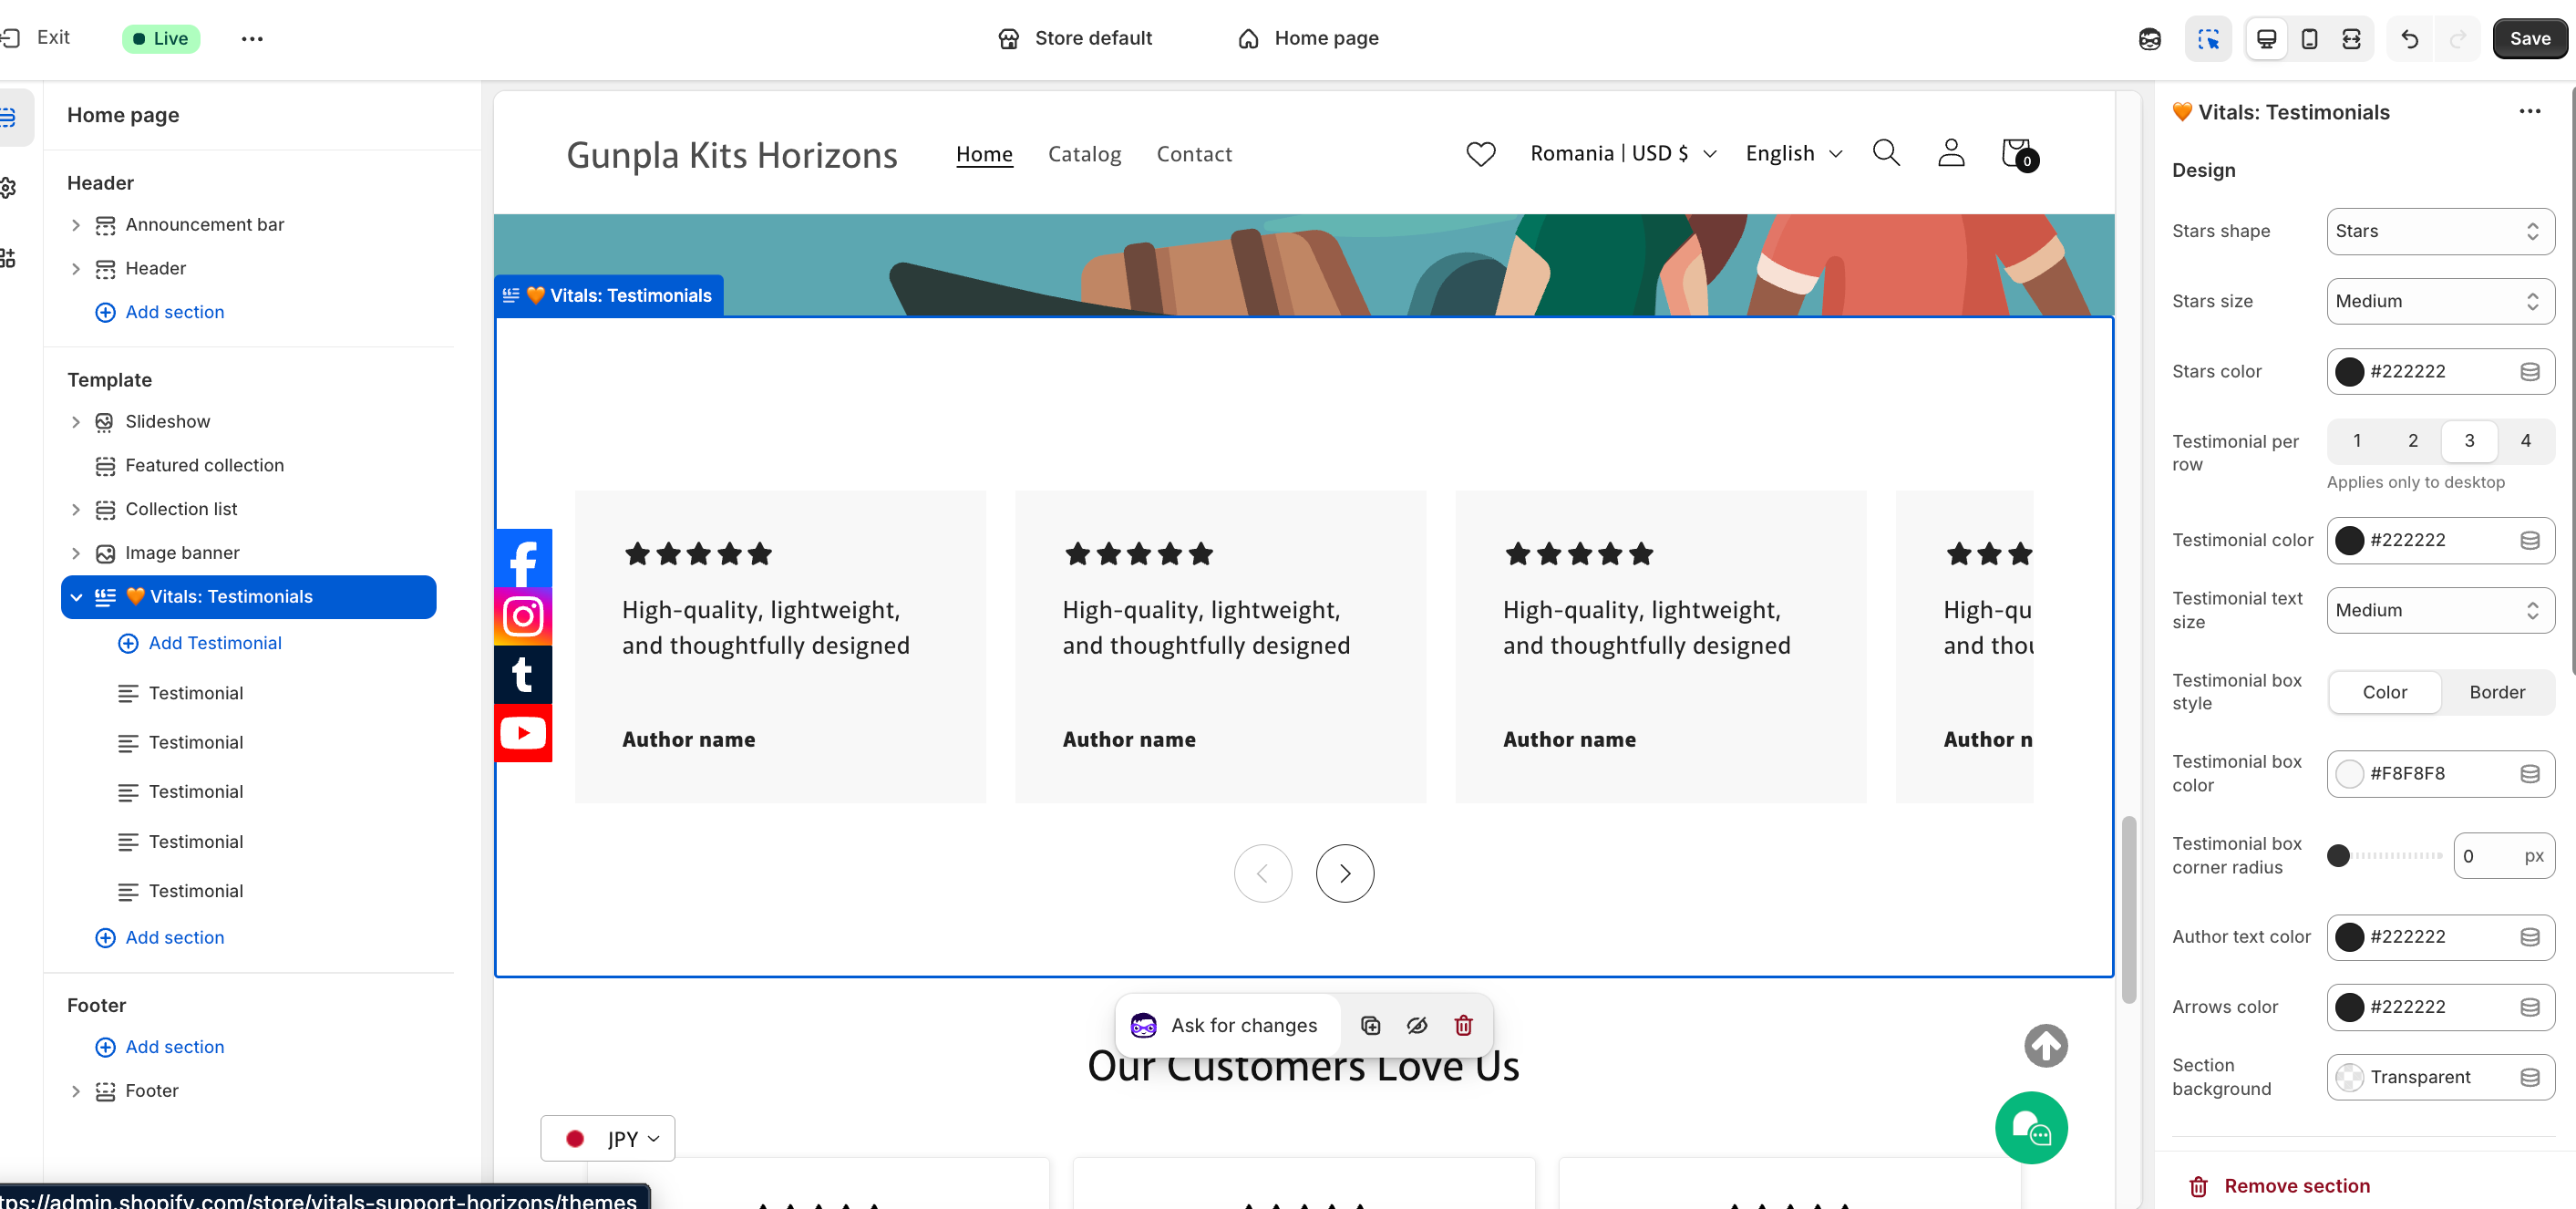Click the green chat bubble icon

pos(2030,1128)
